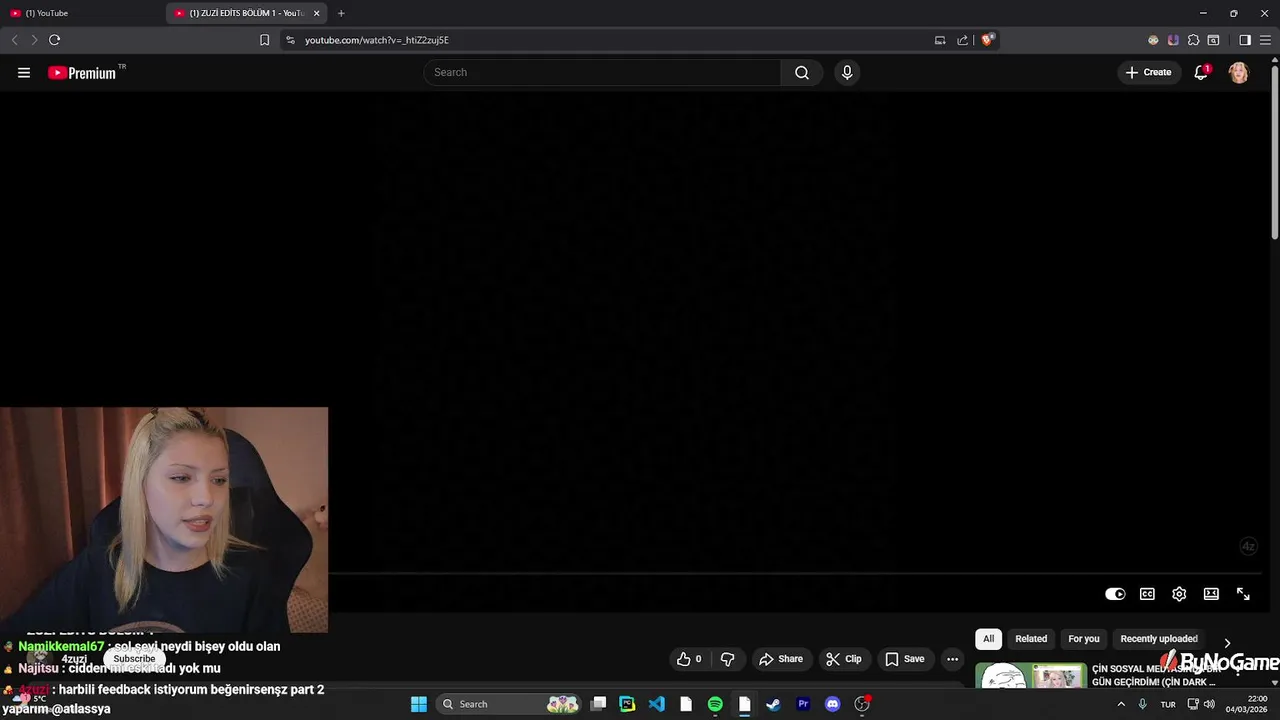Image resolution: width=1280 pixels, height=720 pixels.
Task: Open the recommended video thumbnail
Action: click(x=1031, y=675)
